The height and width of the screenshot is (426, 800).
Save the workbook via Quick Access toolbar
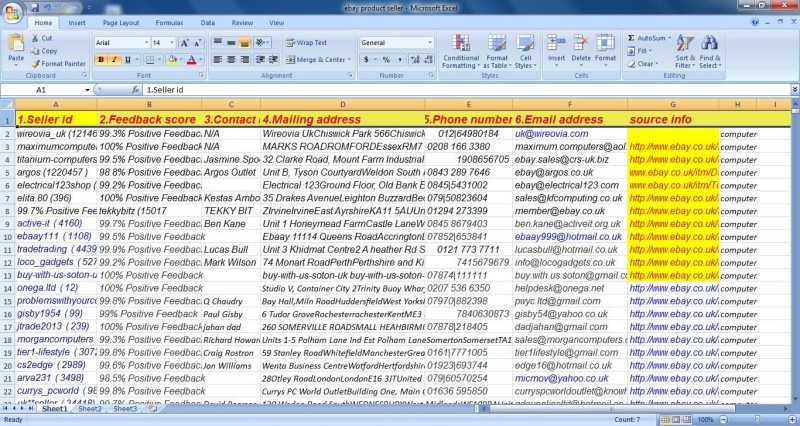pyautogui.click(x=35, y=8)
